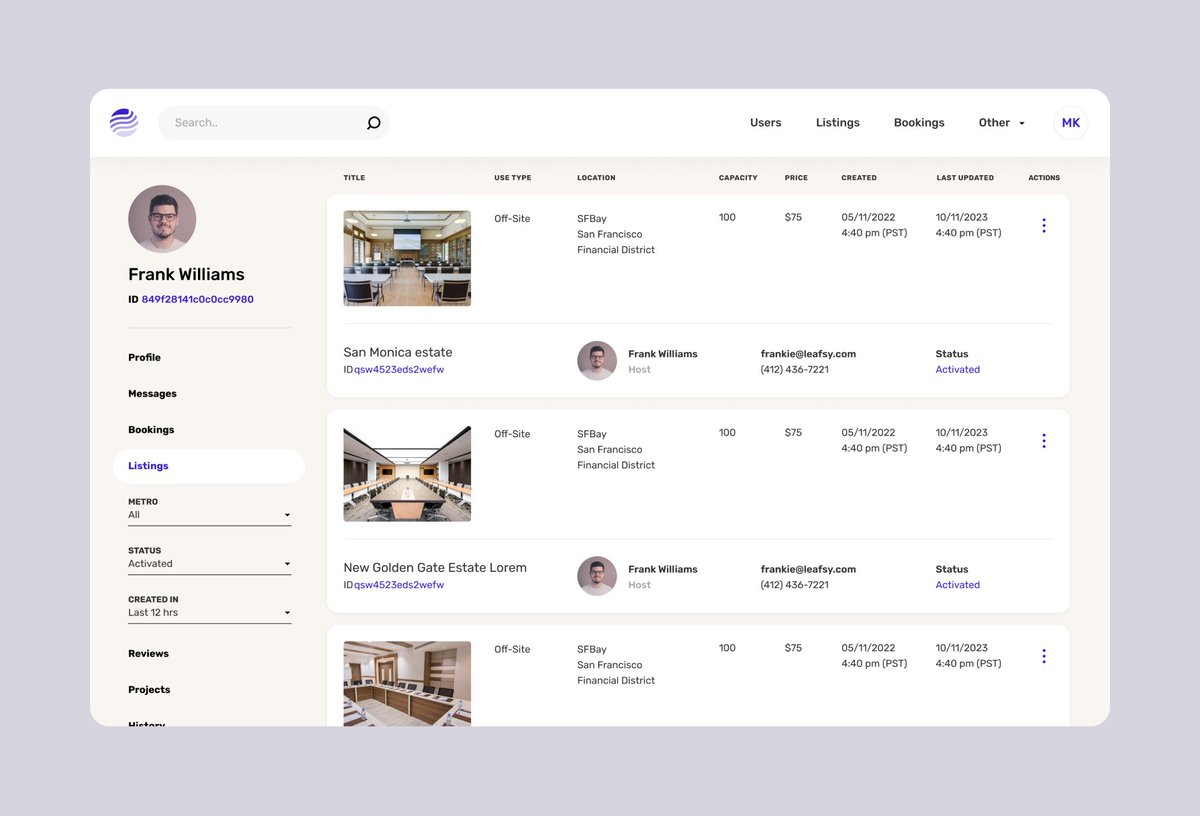1200x816 pixels.
Task: Select Listings in the sidebar
Action: (x=209, y=466)
